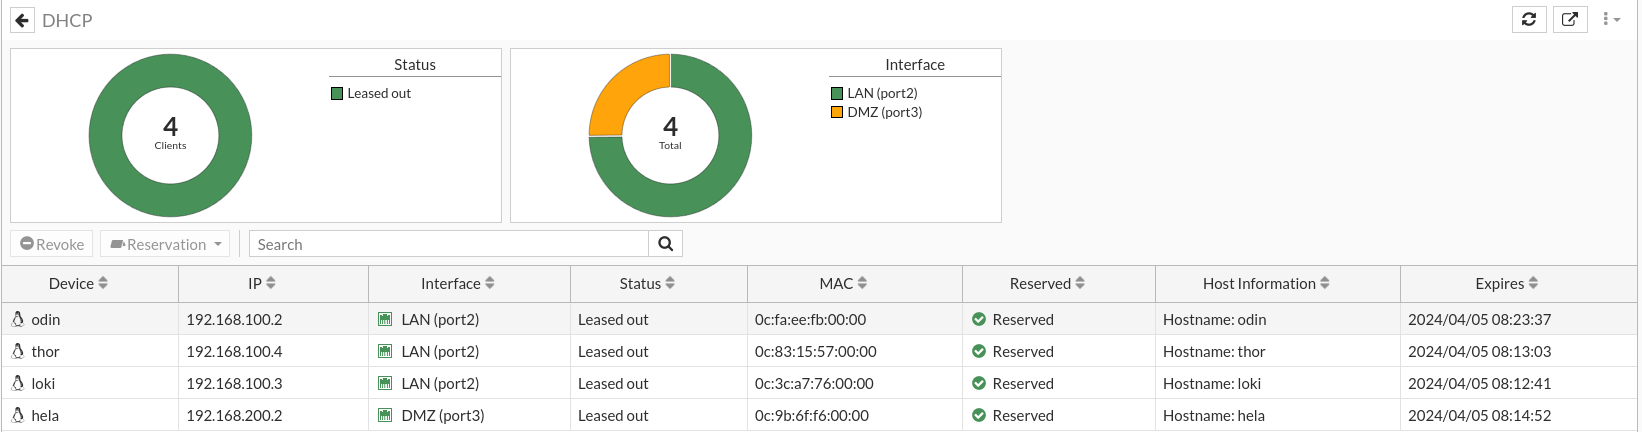Open the pop-out external window icon

click(1570, 19)
